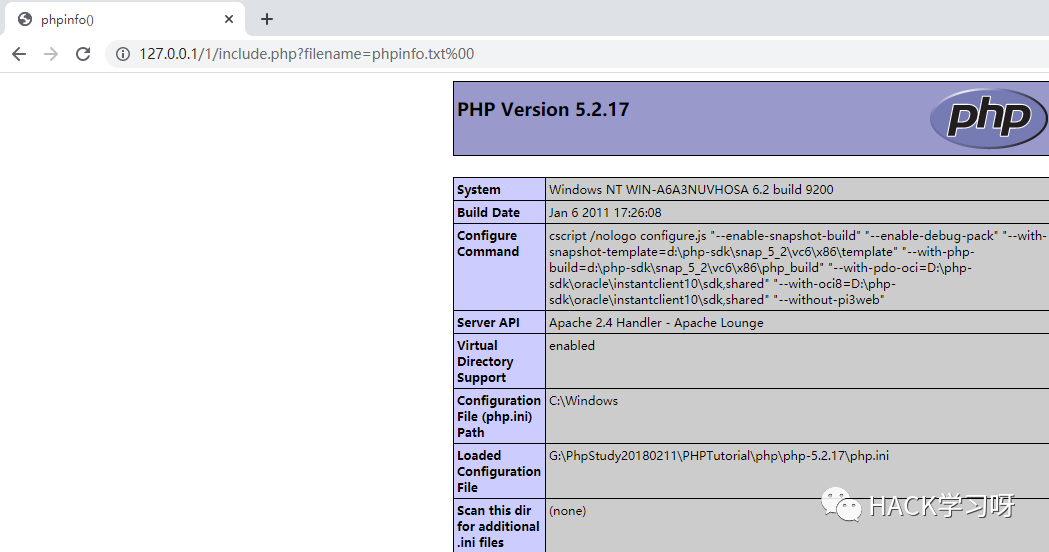Click the PHP logo image
The height and width of the screenshot is (552, 1049).
point(989,118)
